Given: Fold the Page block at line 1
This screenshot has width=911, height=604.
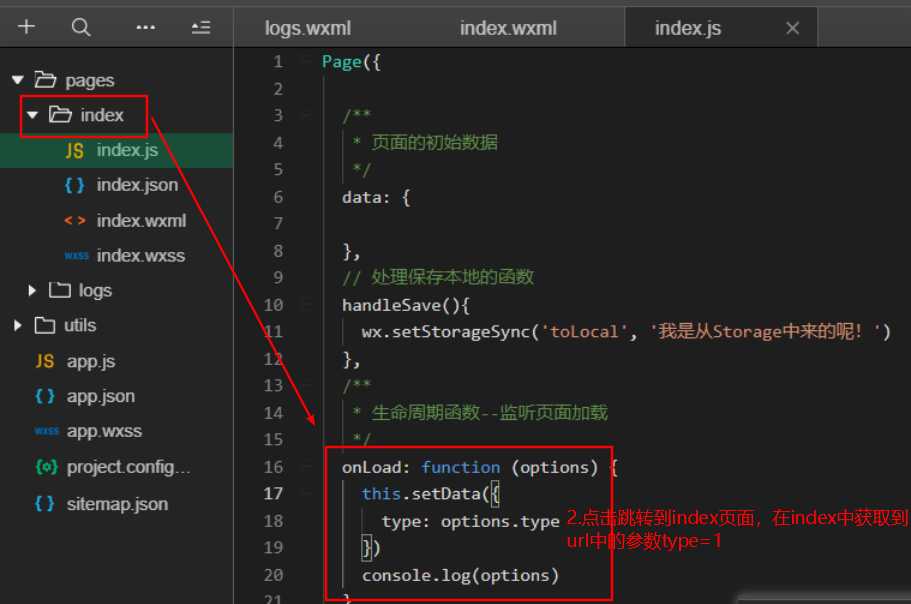Looking at the screenshot, I should click(306, 61).
